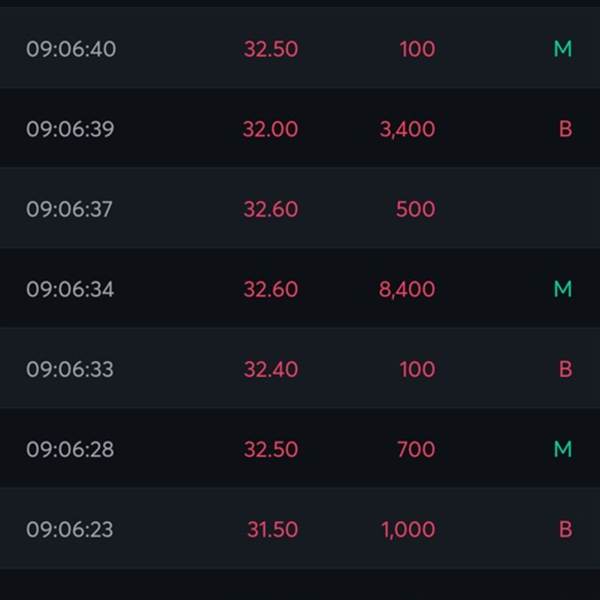Click the red B marker at 09:06:33
The width and height of the screenshot is (600, 600).
(566, 369)
